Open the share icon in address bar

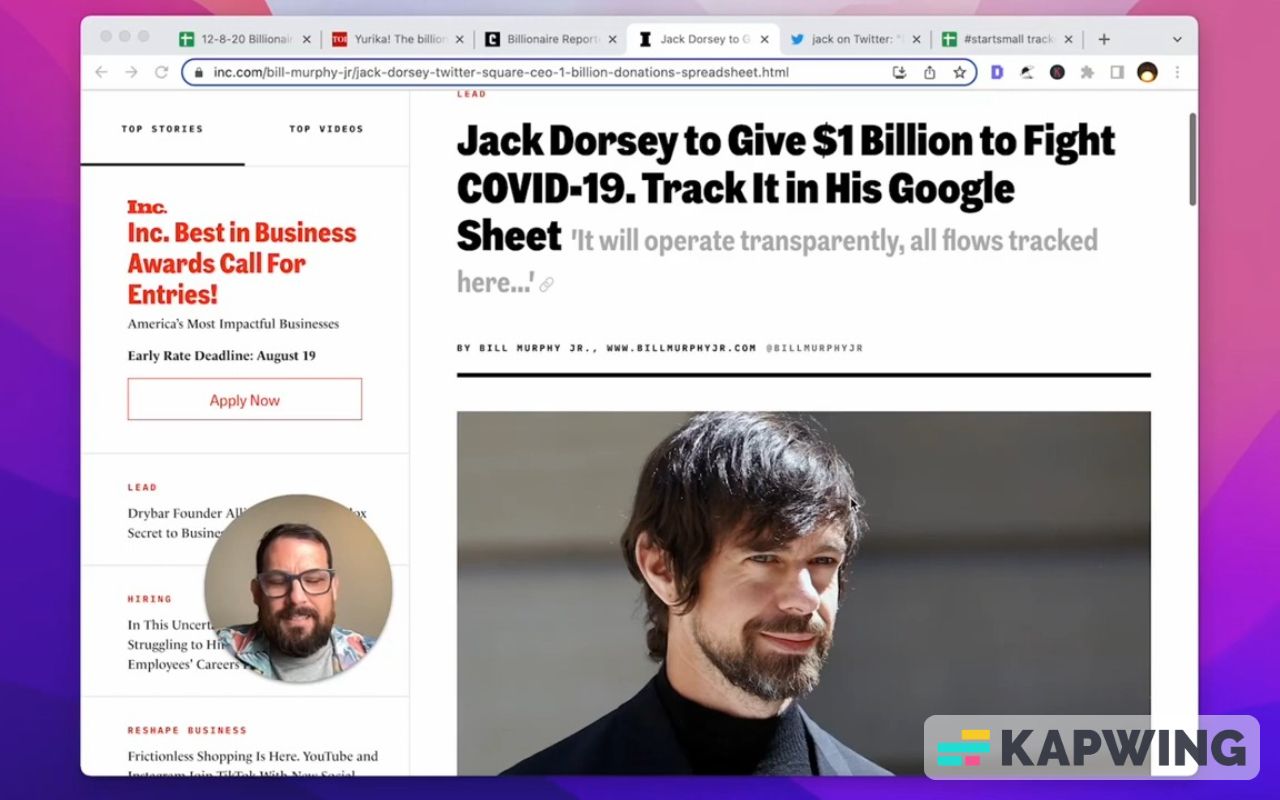tap(929, 72)
